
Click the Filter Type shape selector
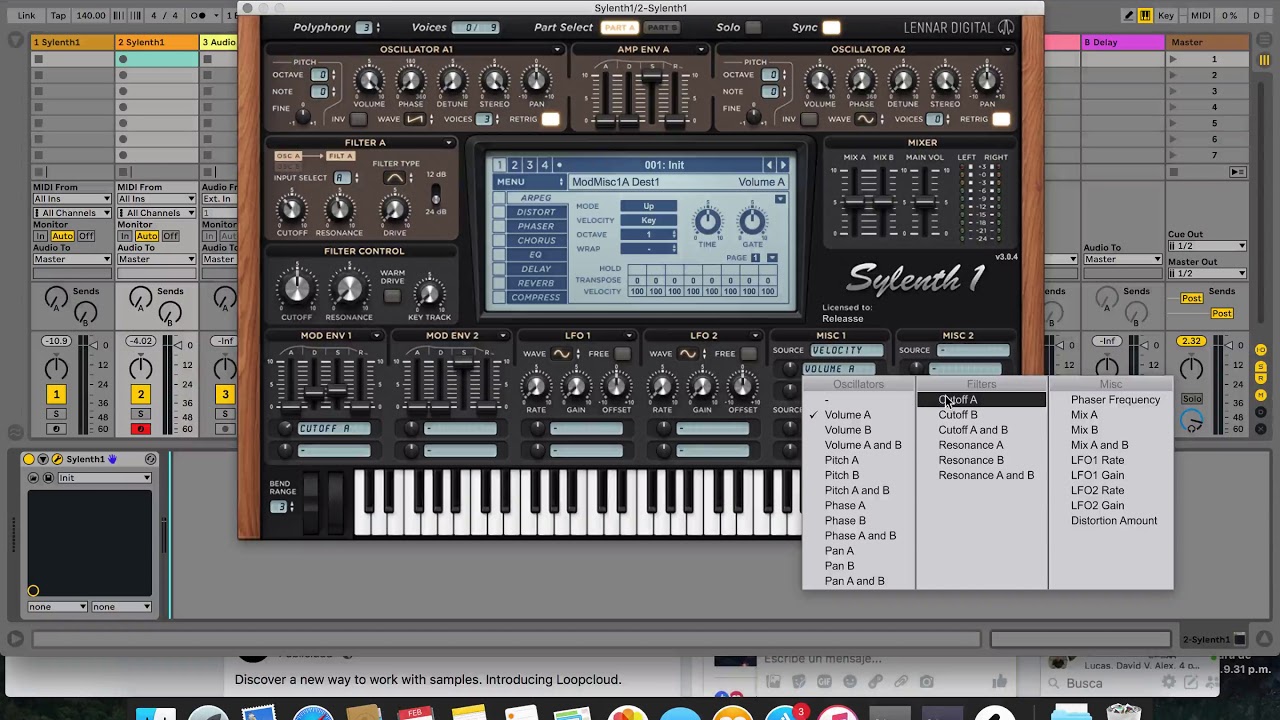pos(395,178)
